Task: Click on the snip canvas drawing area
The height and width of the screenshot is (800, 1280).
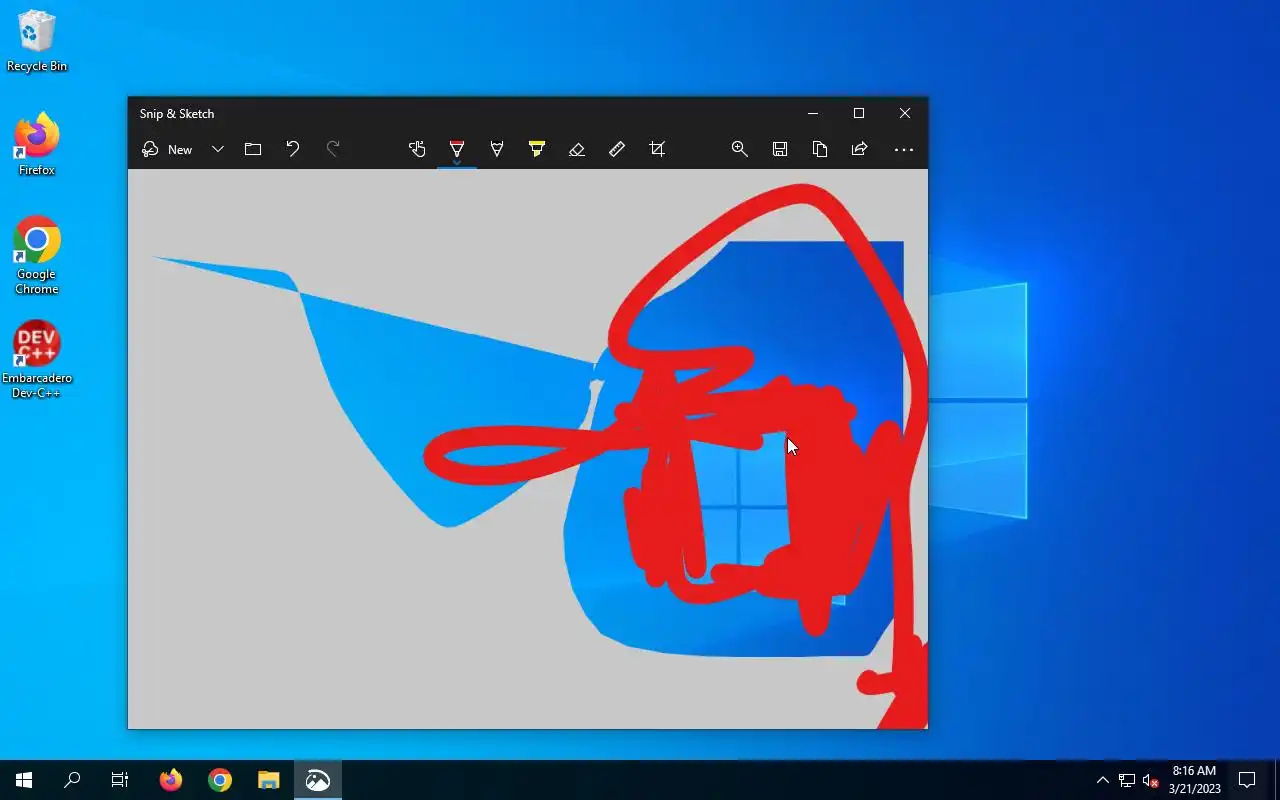Action: coord(527,449)
